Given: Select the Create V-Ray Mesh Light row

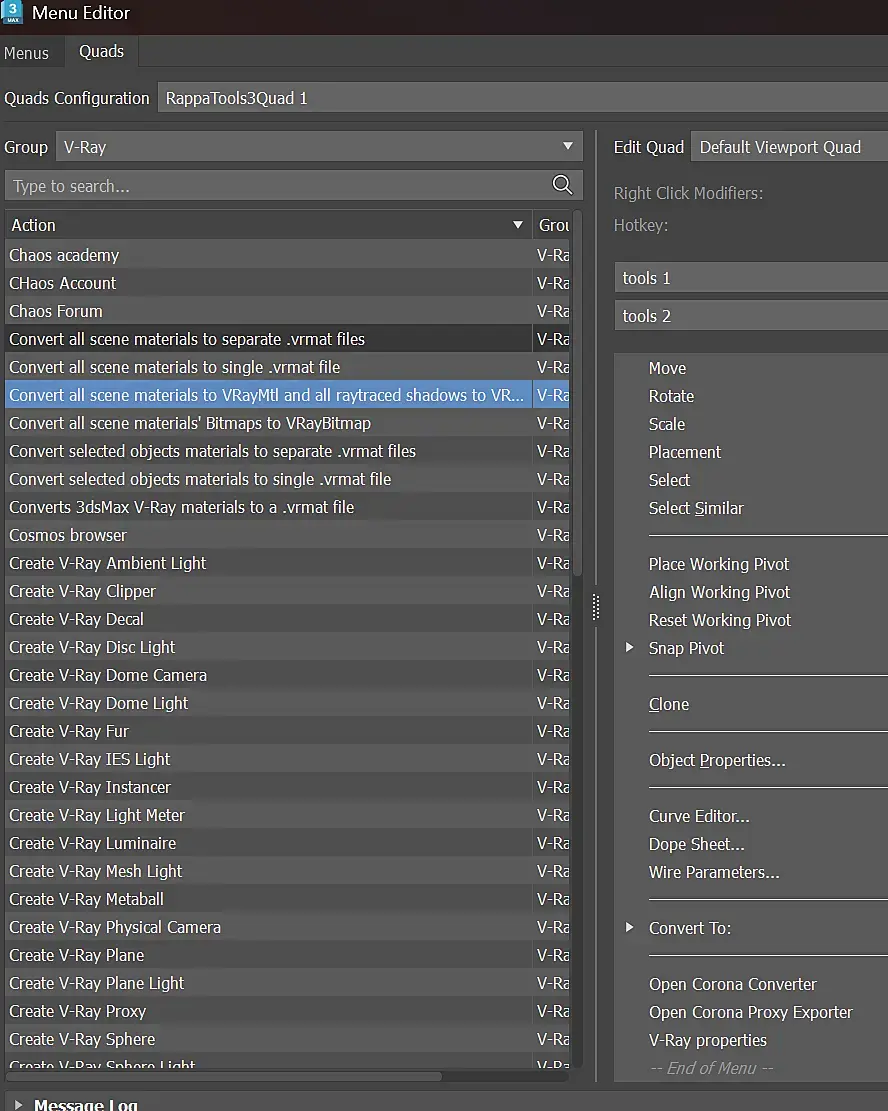Looking at the screenshot, I should (x=288, y=871).
